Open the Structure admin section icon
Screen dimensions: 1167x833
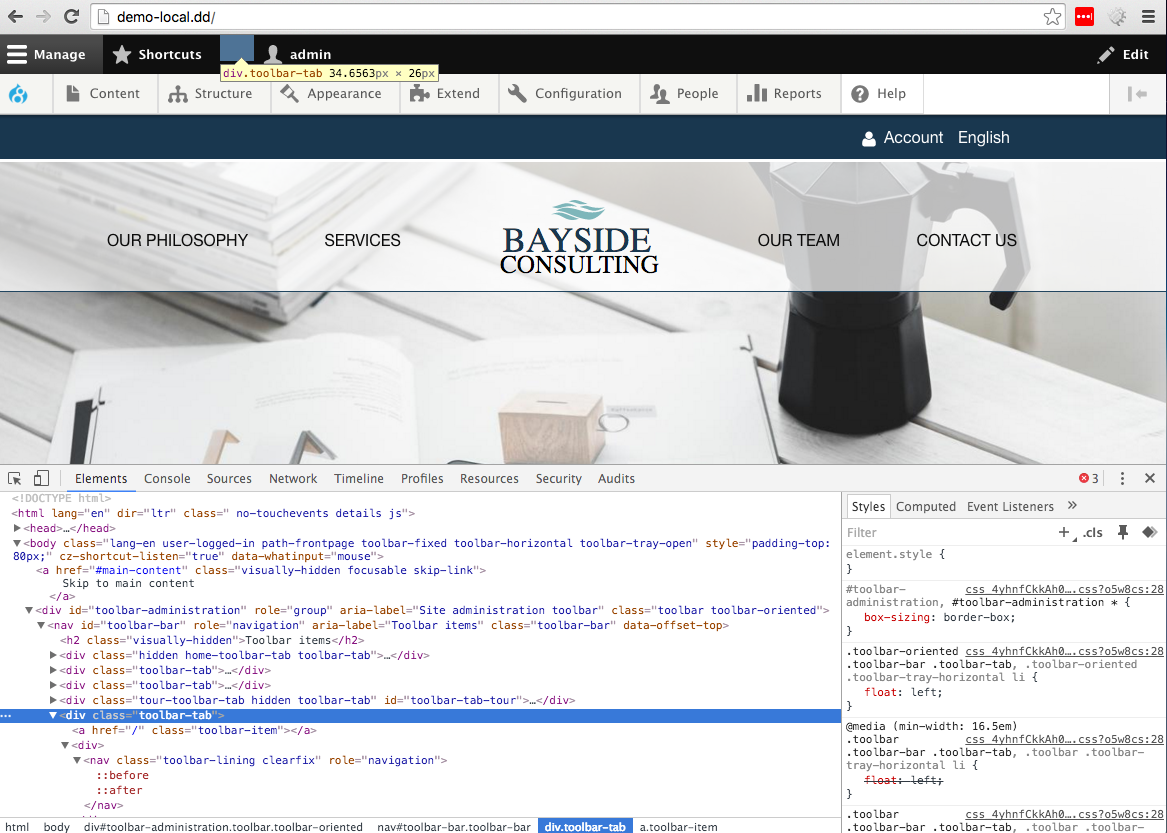[178, 93]
